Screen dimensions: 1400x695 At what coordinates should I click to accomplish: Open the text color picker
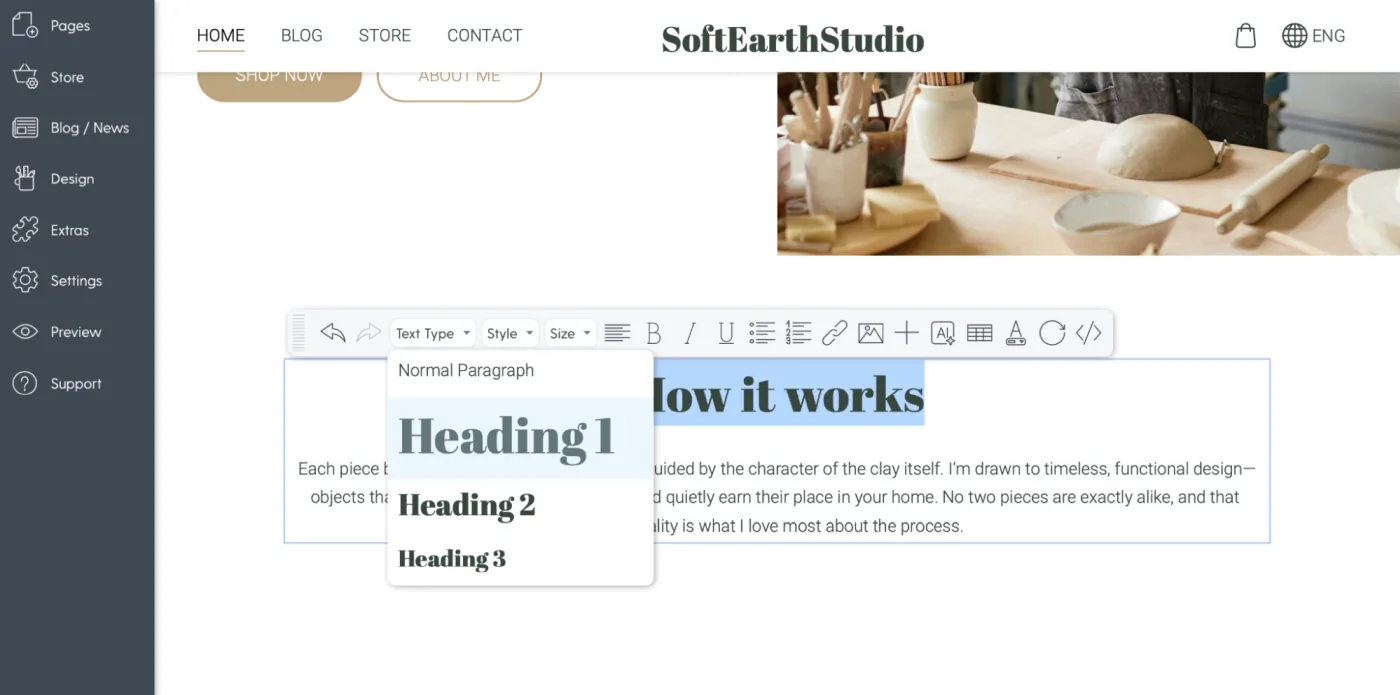tap(1015, 332)
